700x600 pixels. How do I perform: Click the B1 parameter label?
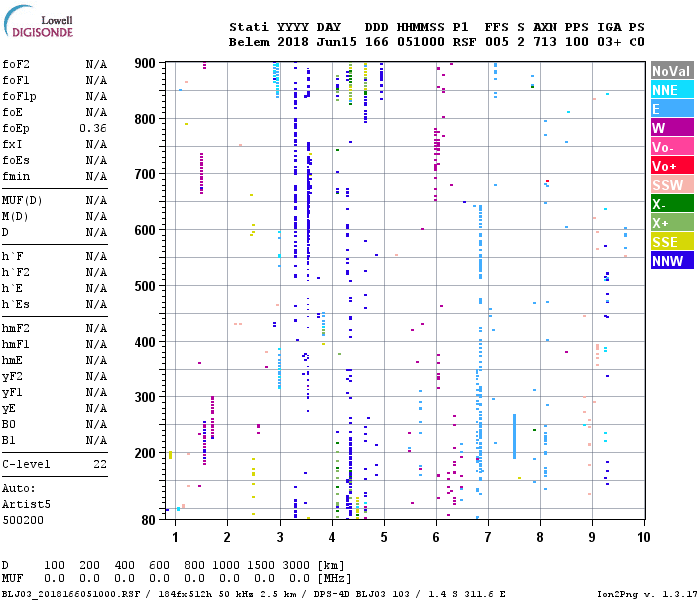9,441
